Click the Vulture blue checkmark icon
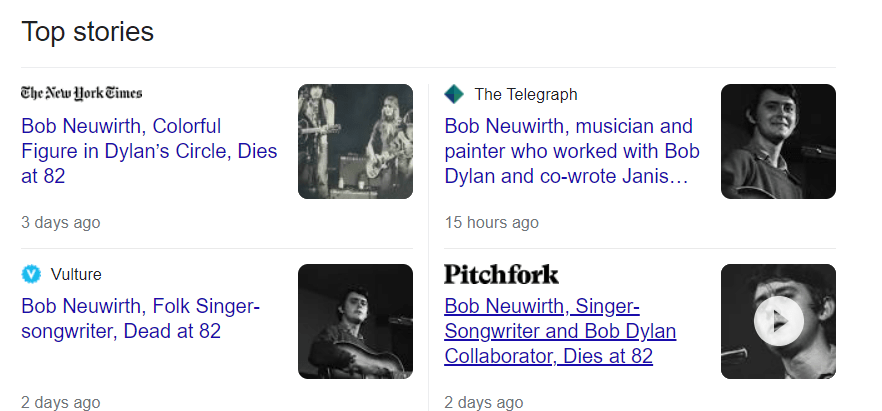882x411 pixels. (31, 274)
